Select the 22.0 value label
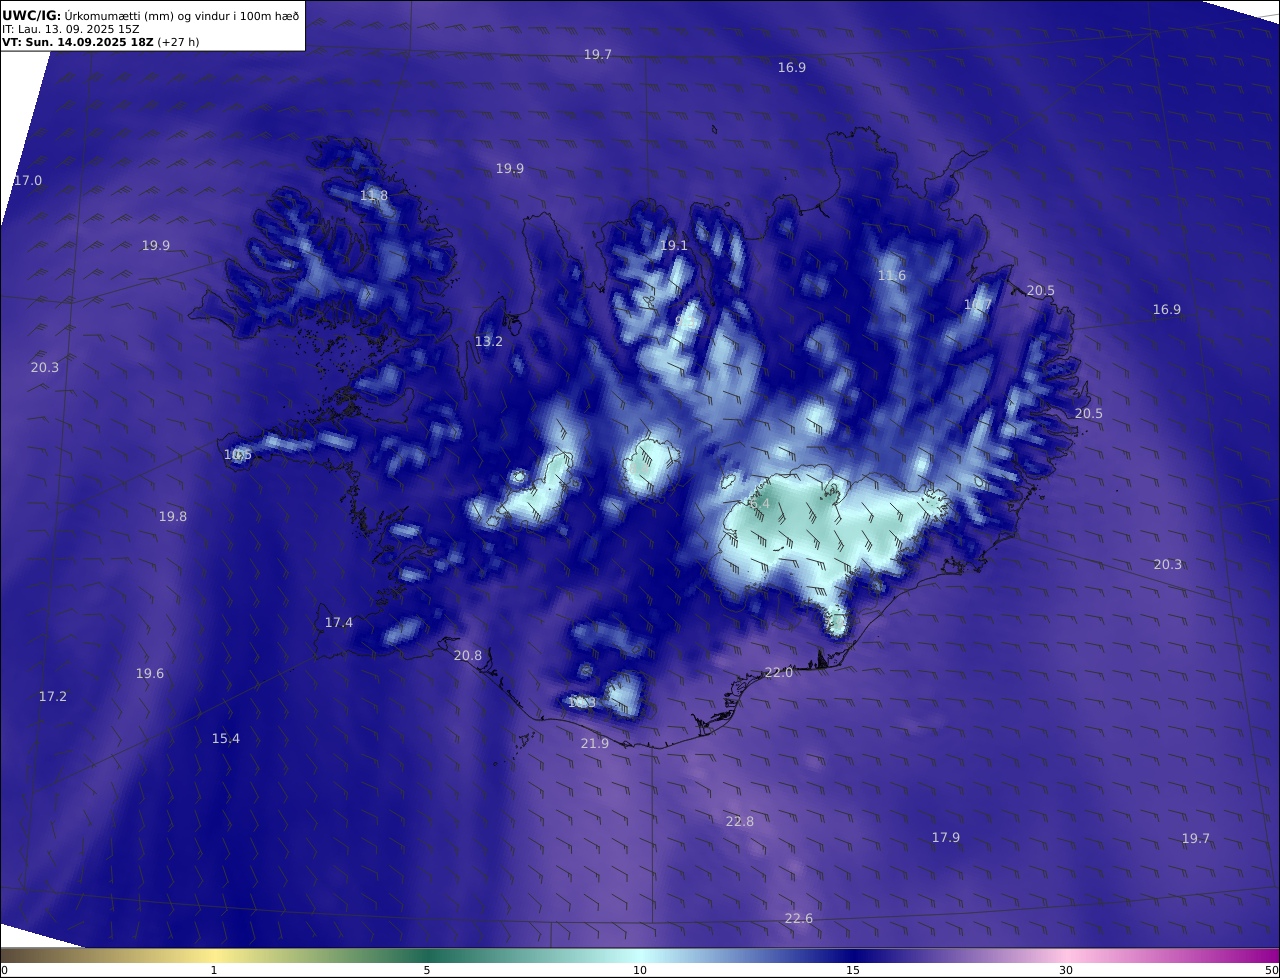Viewport: 1280px width, 978px height. pyautogui.click(x=779, y=673)
